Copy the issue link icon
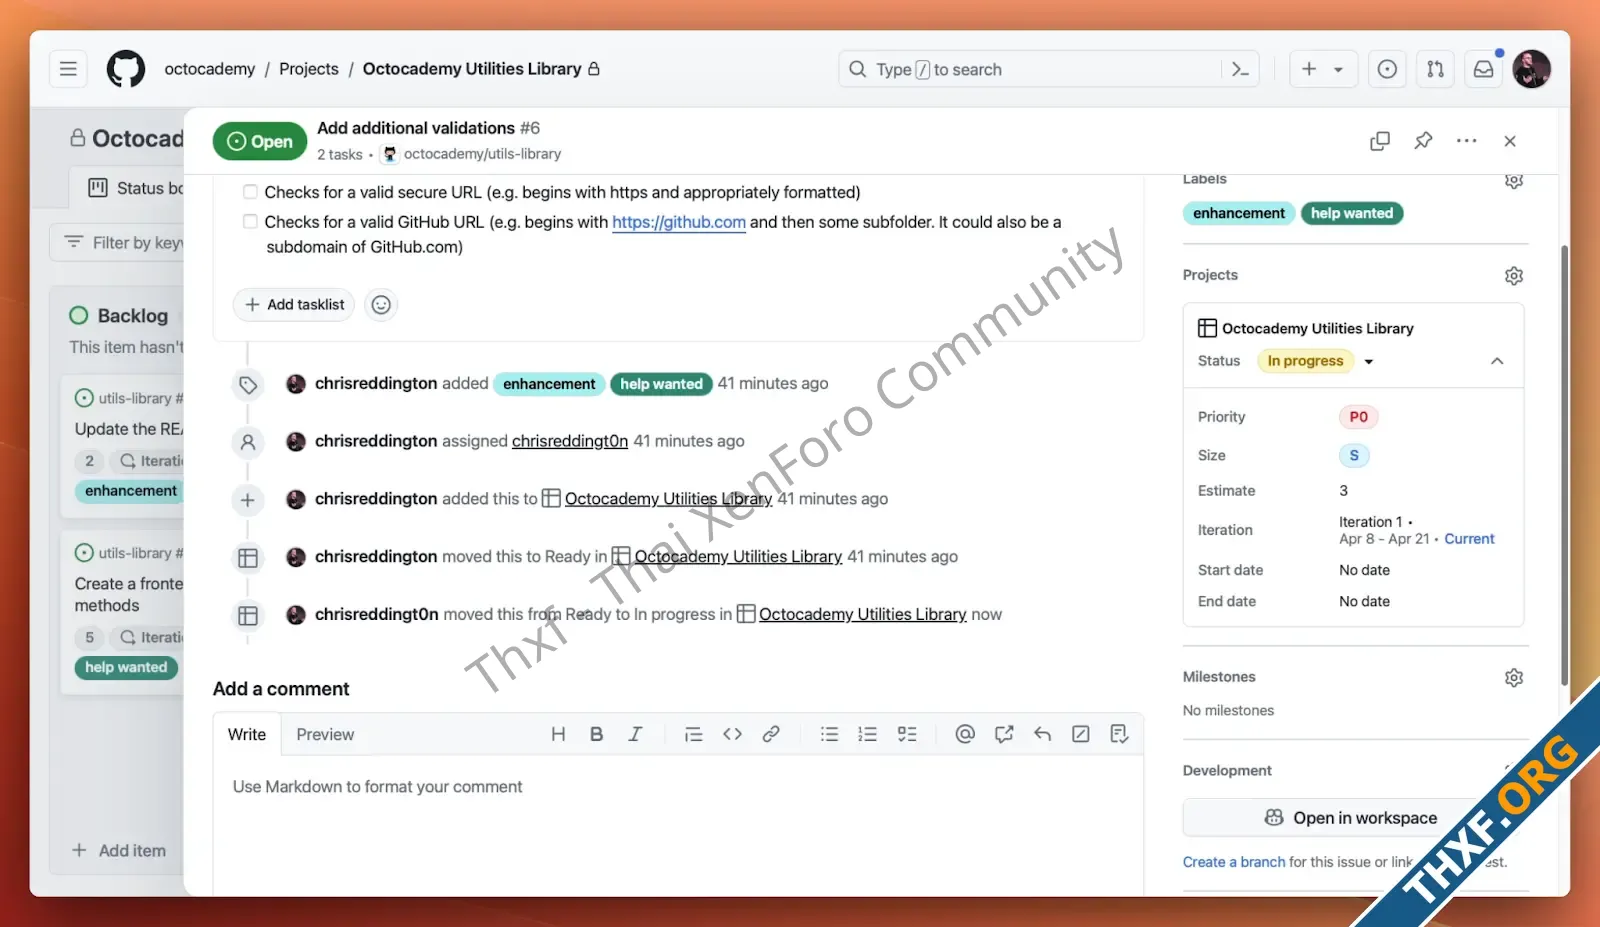This screenshot has height=927, width=1600. pos(1380,141)
